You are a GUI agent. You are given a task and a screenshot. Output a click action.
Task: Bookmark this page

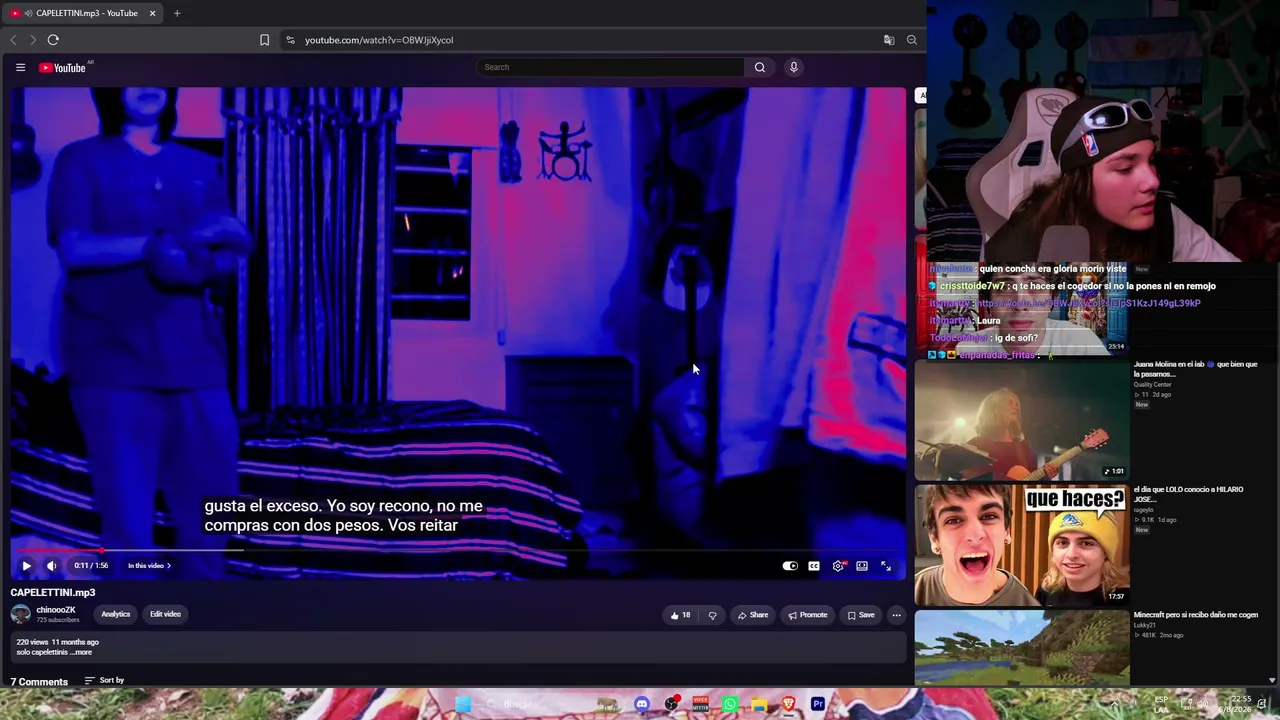pyautogui.click(x=264, y=40)
